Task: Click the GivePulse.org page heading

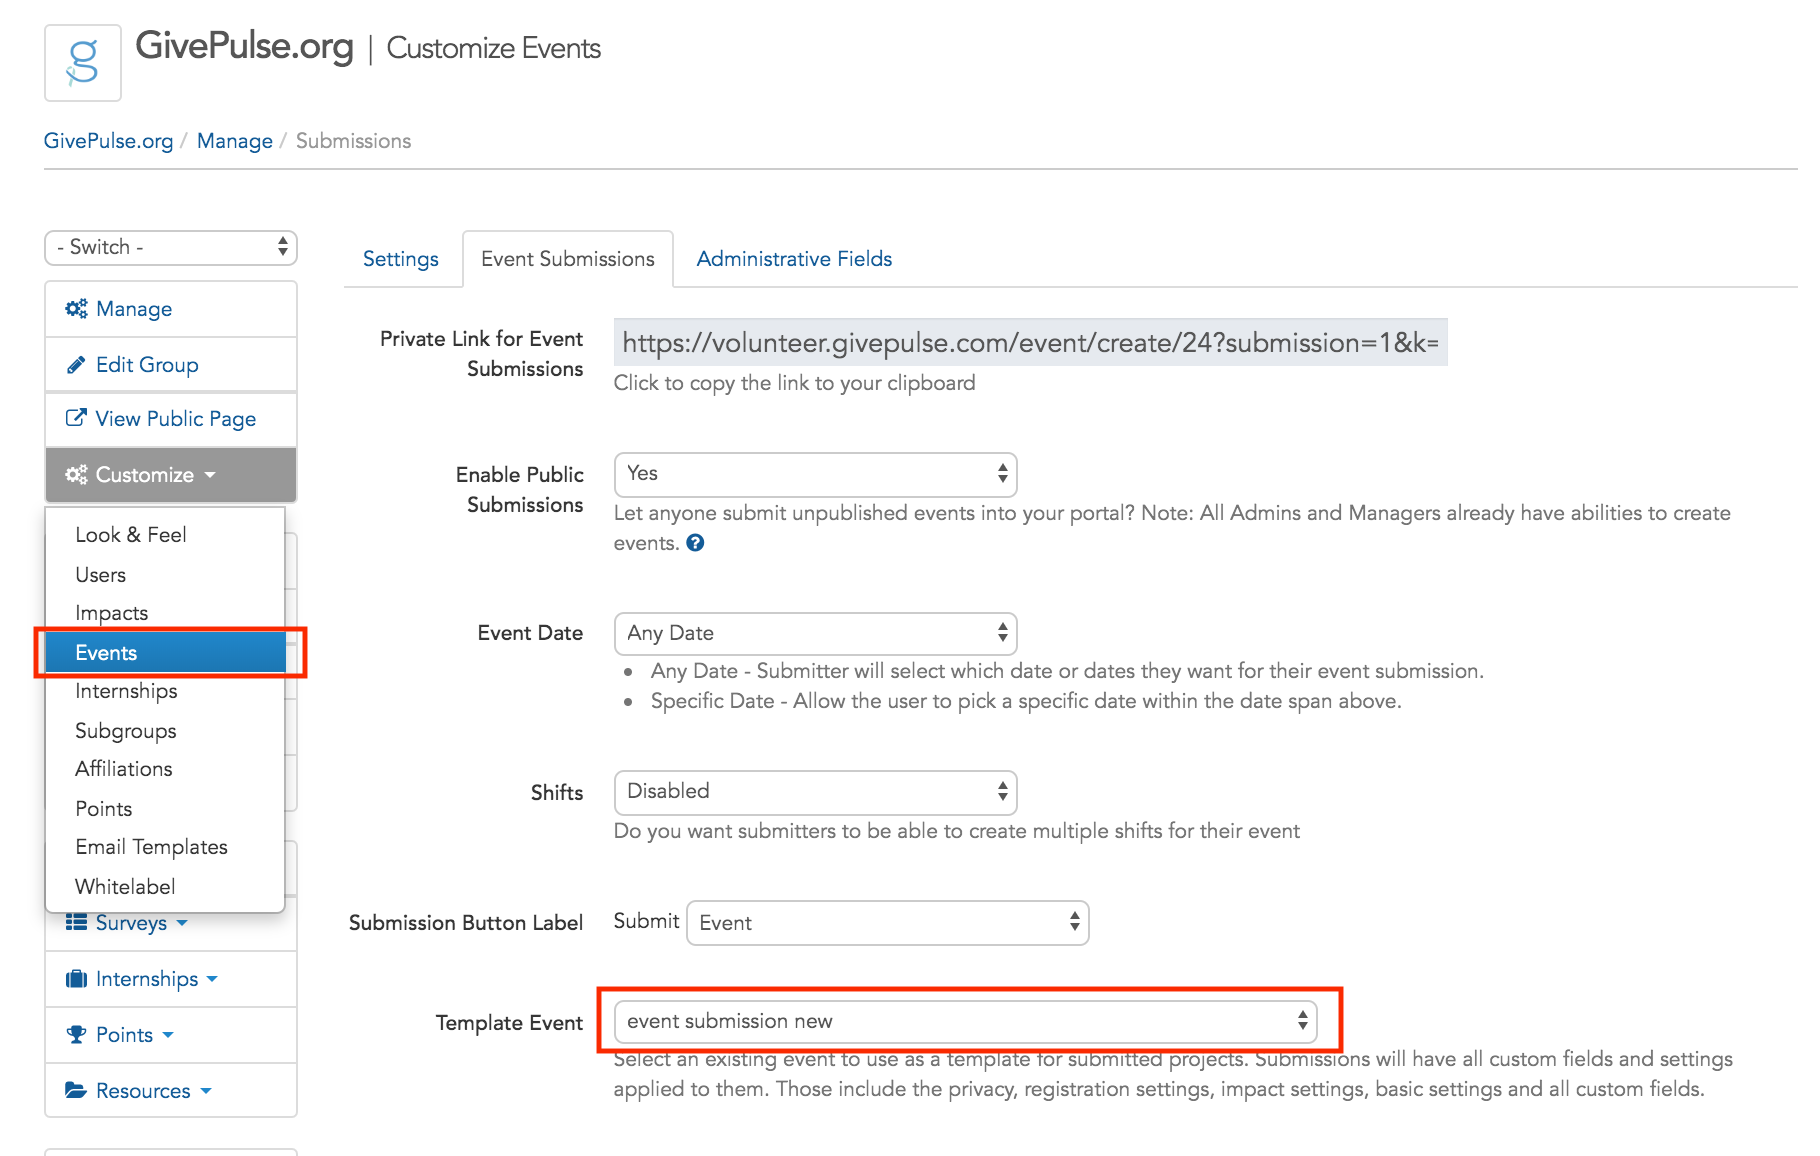Action: (x=244, y=46)
